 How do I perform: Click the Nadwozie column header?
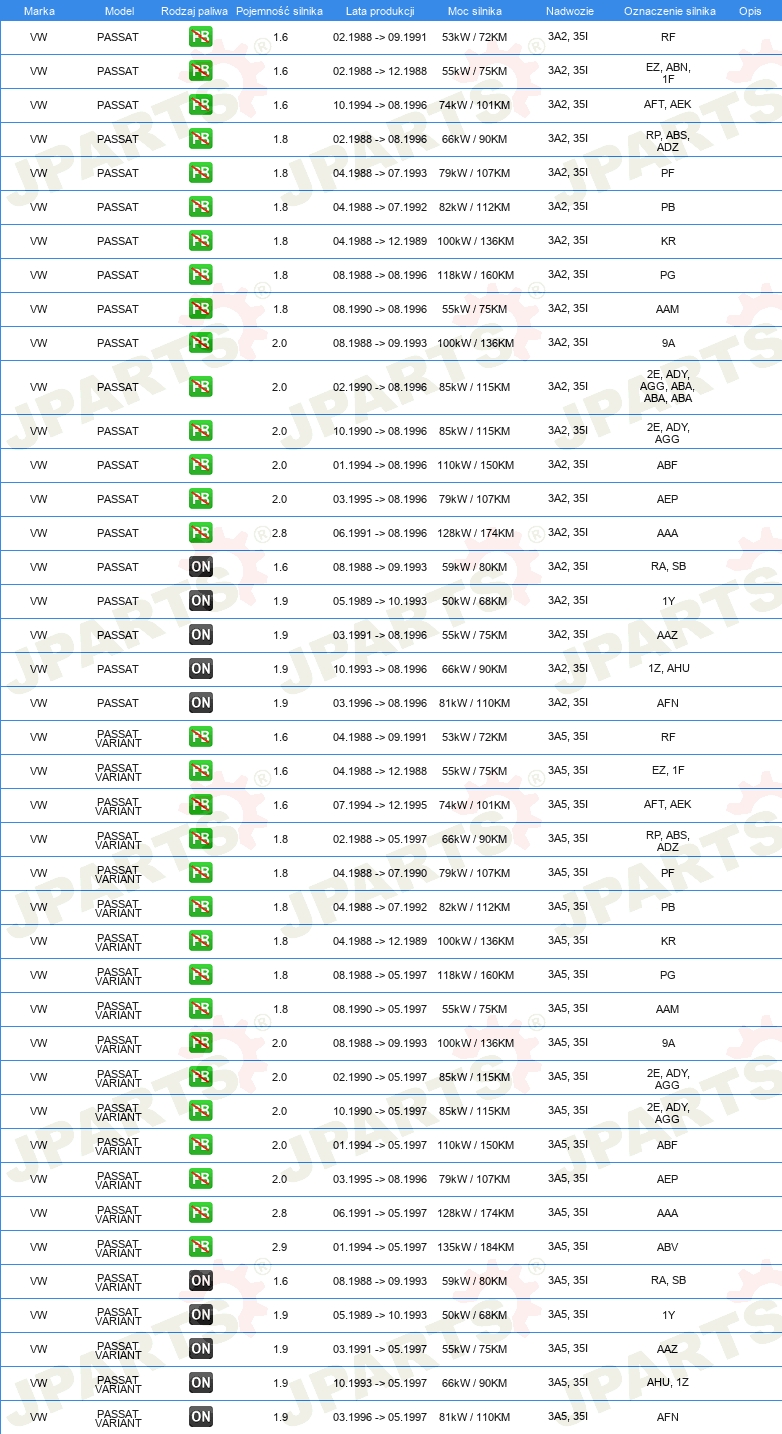[x=569, y=11]
